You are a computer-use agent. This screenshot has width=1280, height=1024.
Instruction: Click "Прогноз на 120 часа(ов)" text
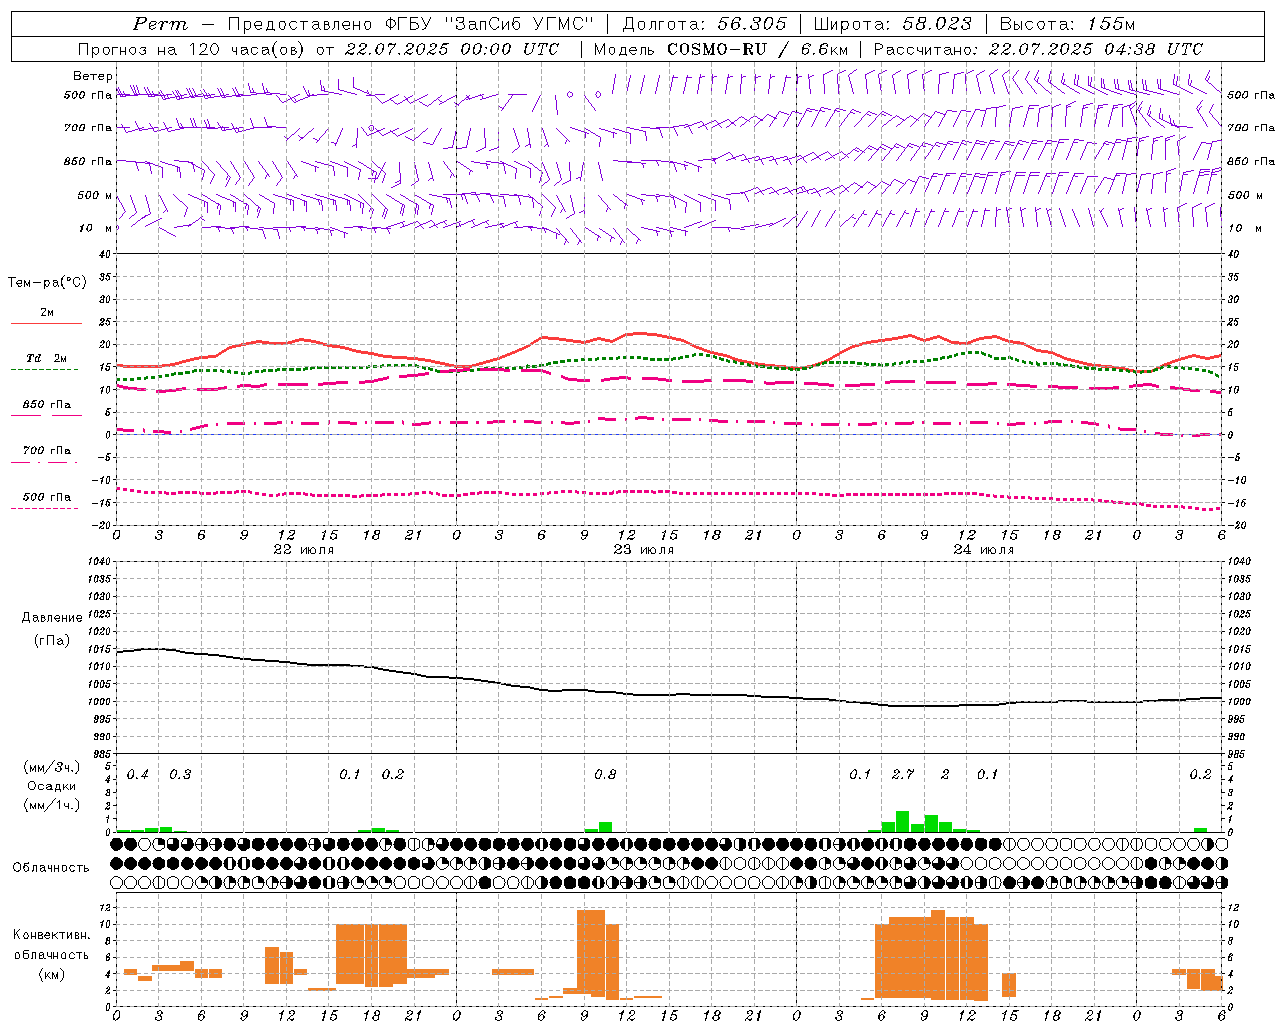(192, 49)
